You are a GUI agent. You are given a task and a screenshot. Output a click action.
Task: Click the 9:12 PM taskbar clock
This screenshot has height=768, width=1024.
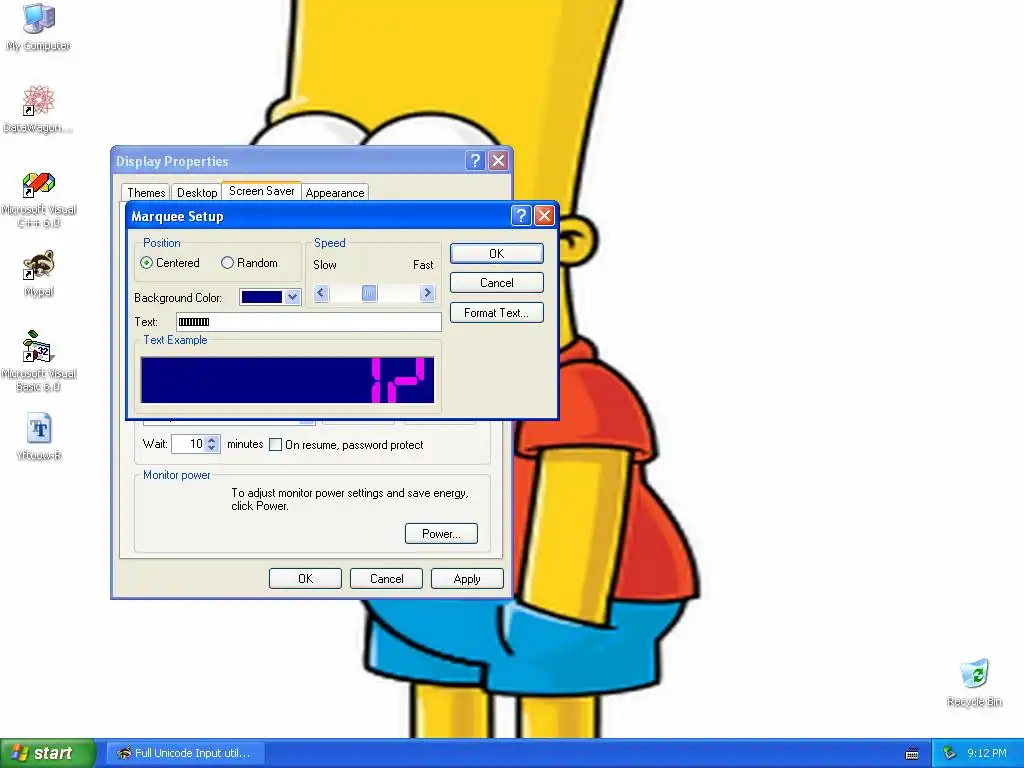click(x=986, y=753)
